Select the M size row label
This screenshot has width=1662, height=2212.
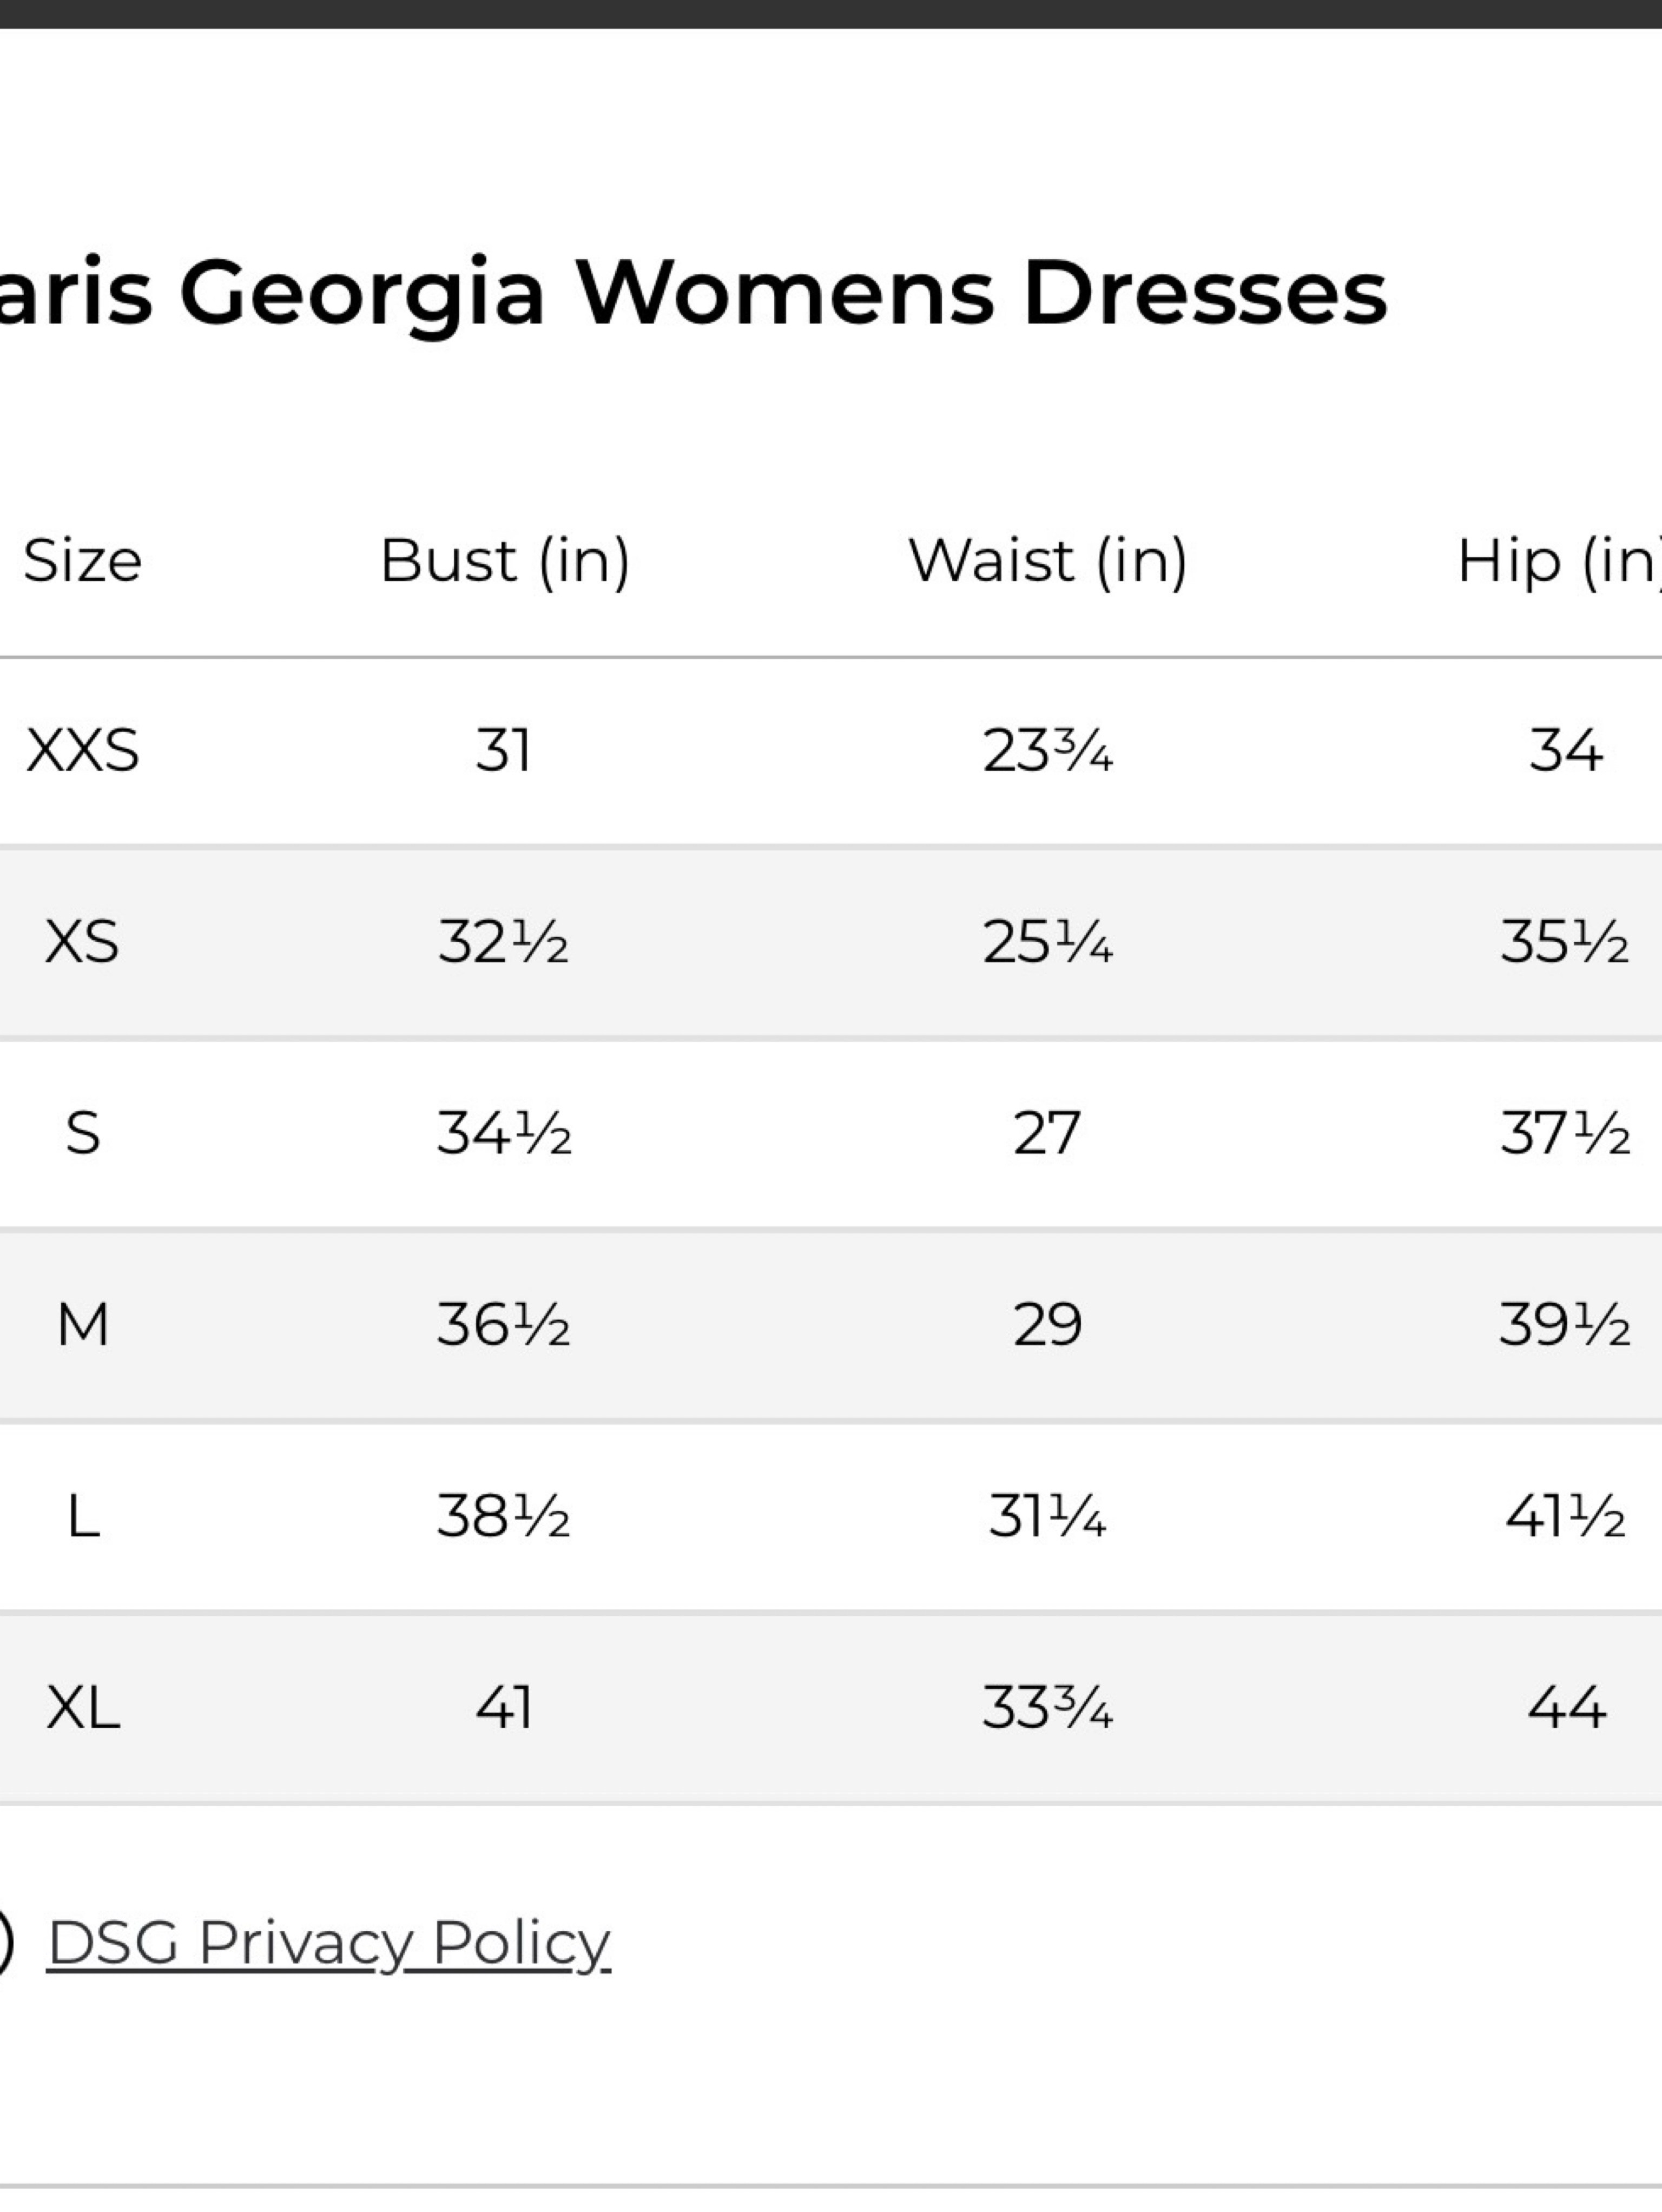coord(83,1325)
